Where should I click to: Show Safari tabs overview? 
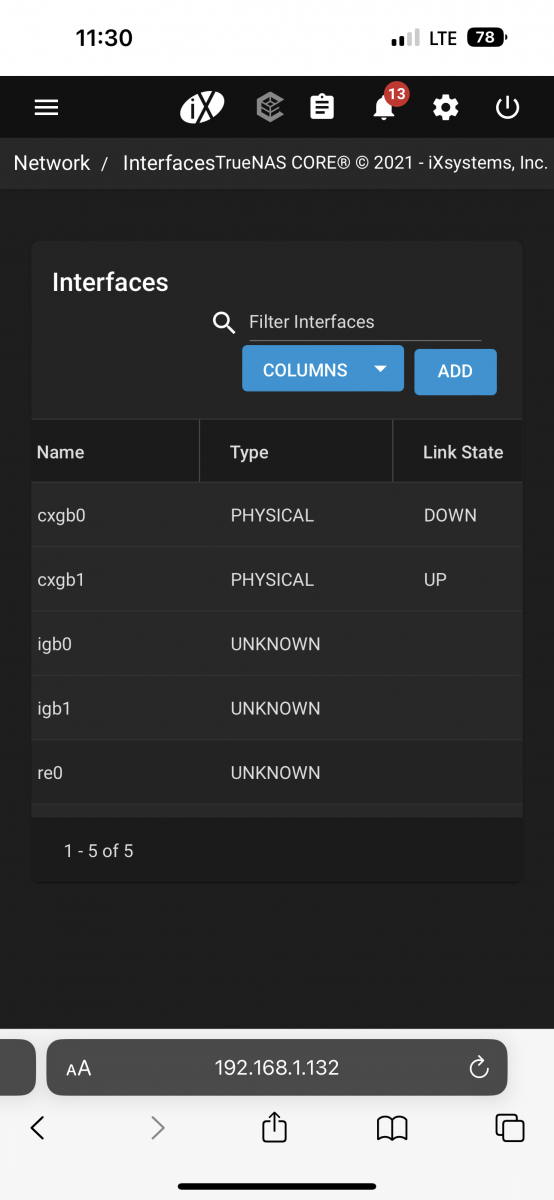(x=510, y=1128)
